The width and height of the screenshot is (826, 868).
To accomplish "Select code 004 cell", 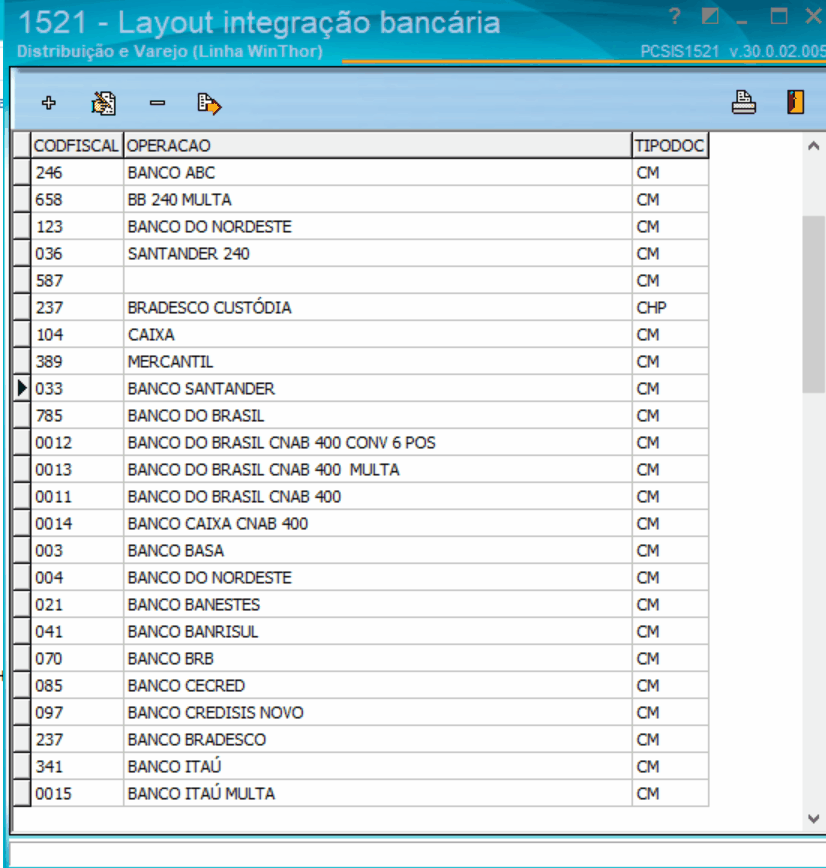I will point(77,578).
